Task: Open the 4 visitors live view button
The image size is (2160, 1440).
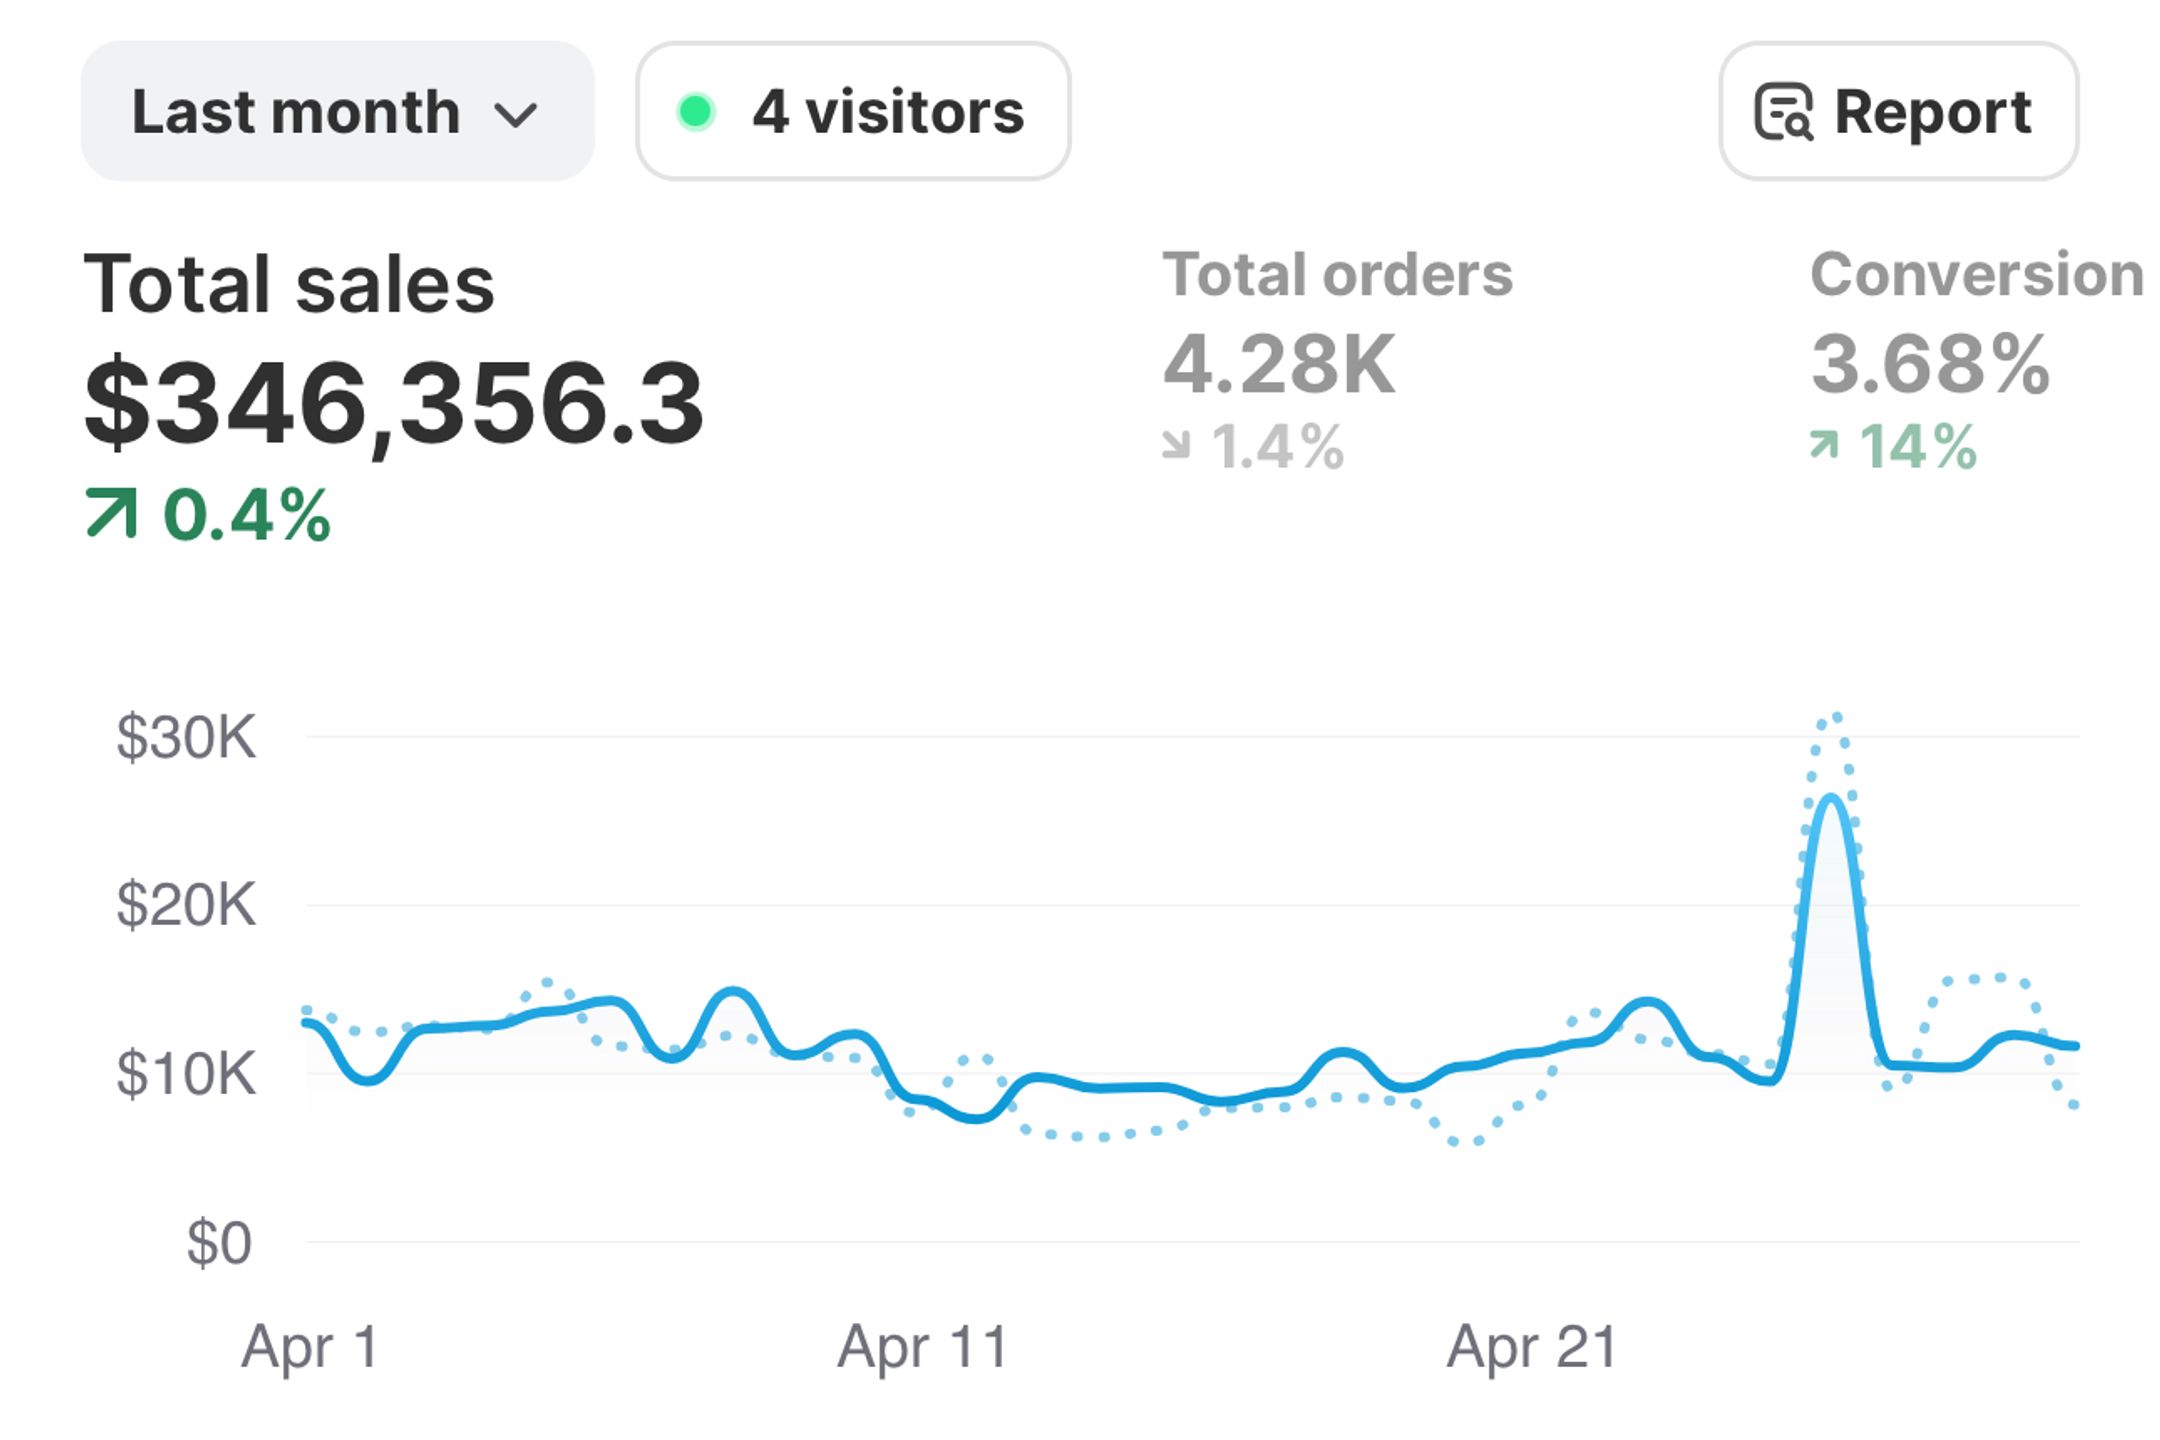Action: pyautogui.click(x=853, y=111)
